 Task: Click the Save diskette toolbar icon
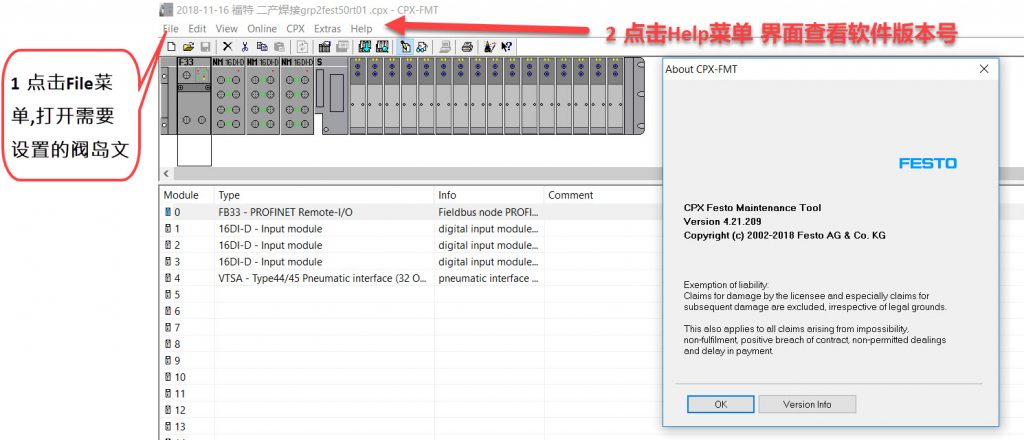(x=205, y=46)
